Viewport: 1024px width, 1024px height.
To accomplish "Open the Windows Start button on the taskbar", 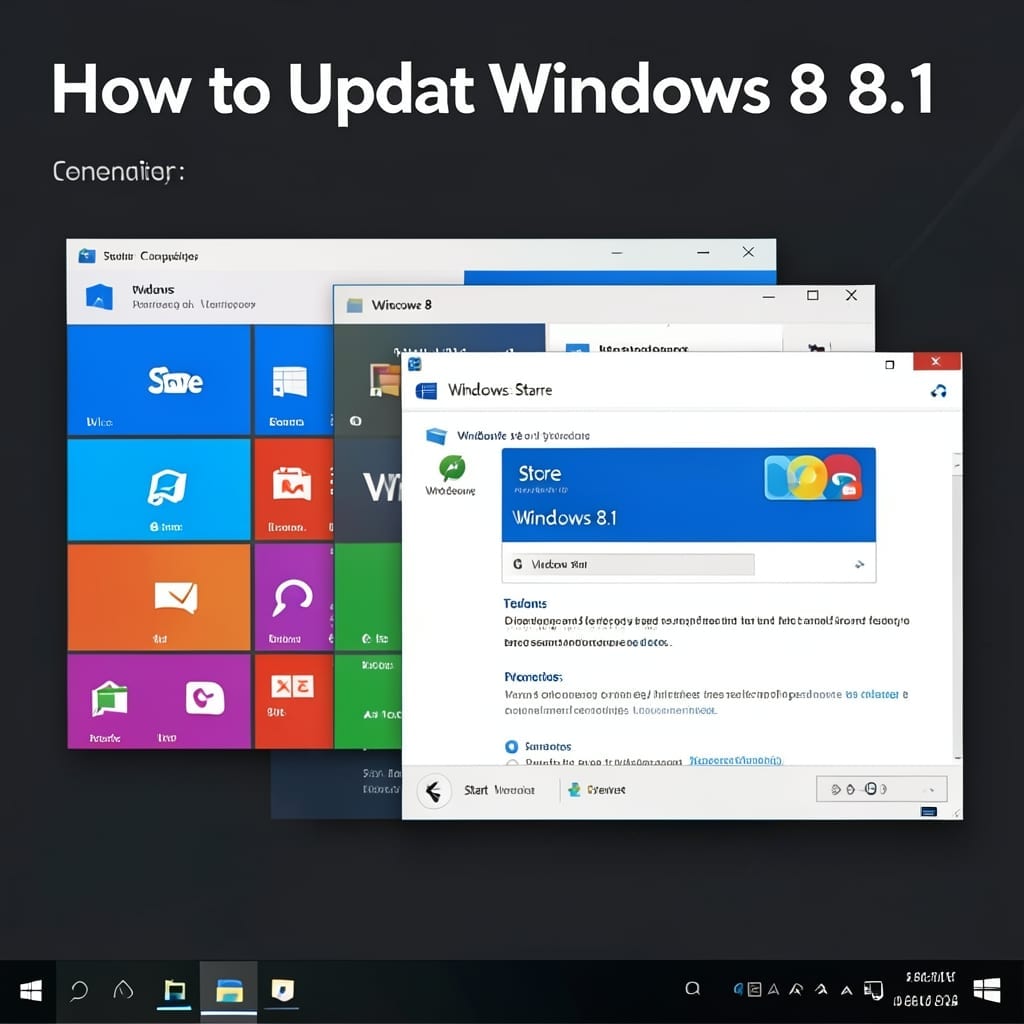I will click(31, 991).
